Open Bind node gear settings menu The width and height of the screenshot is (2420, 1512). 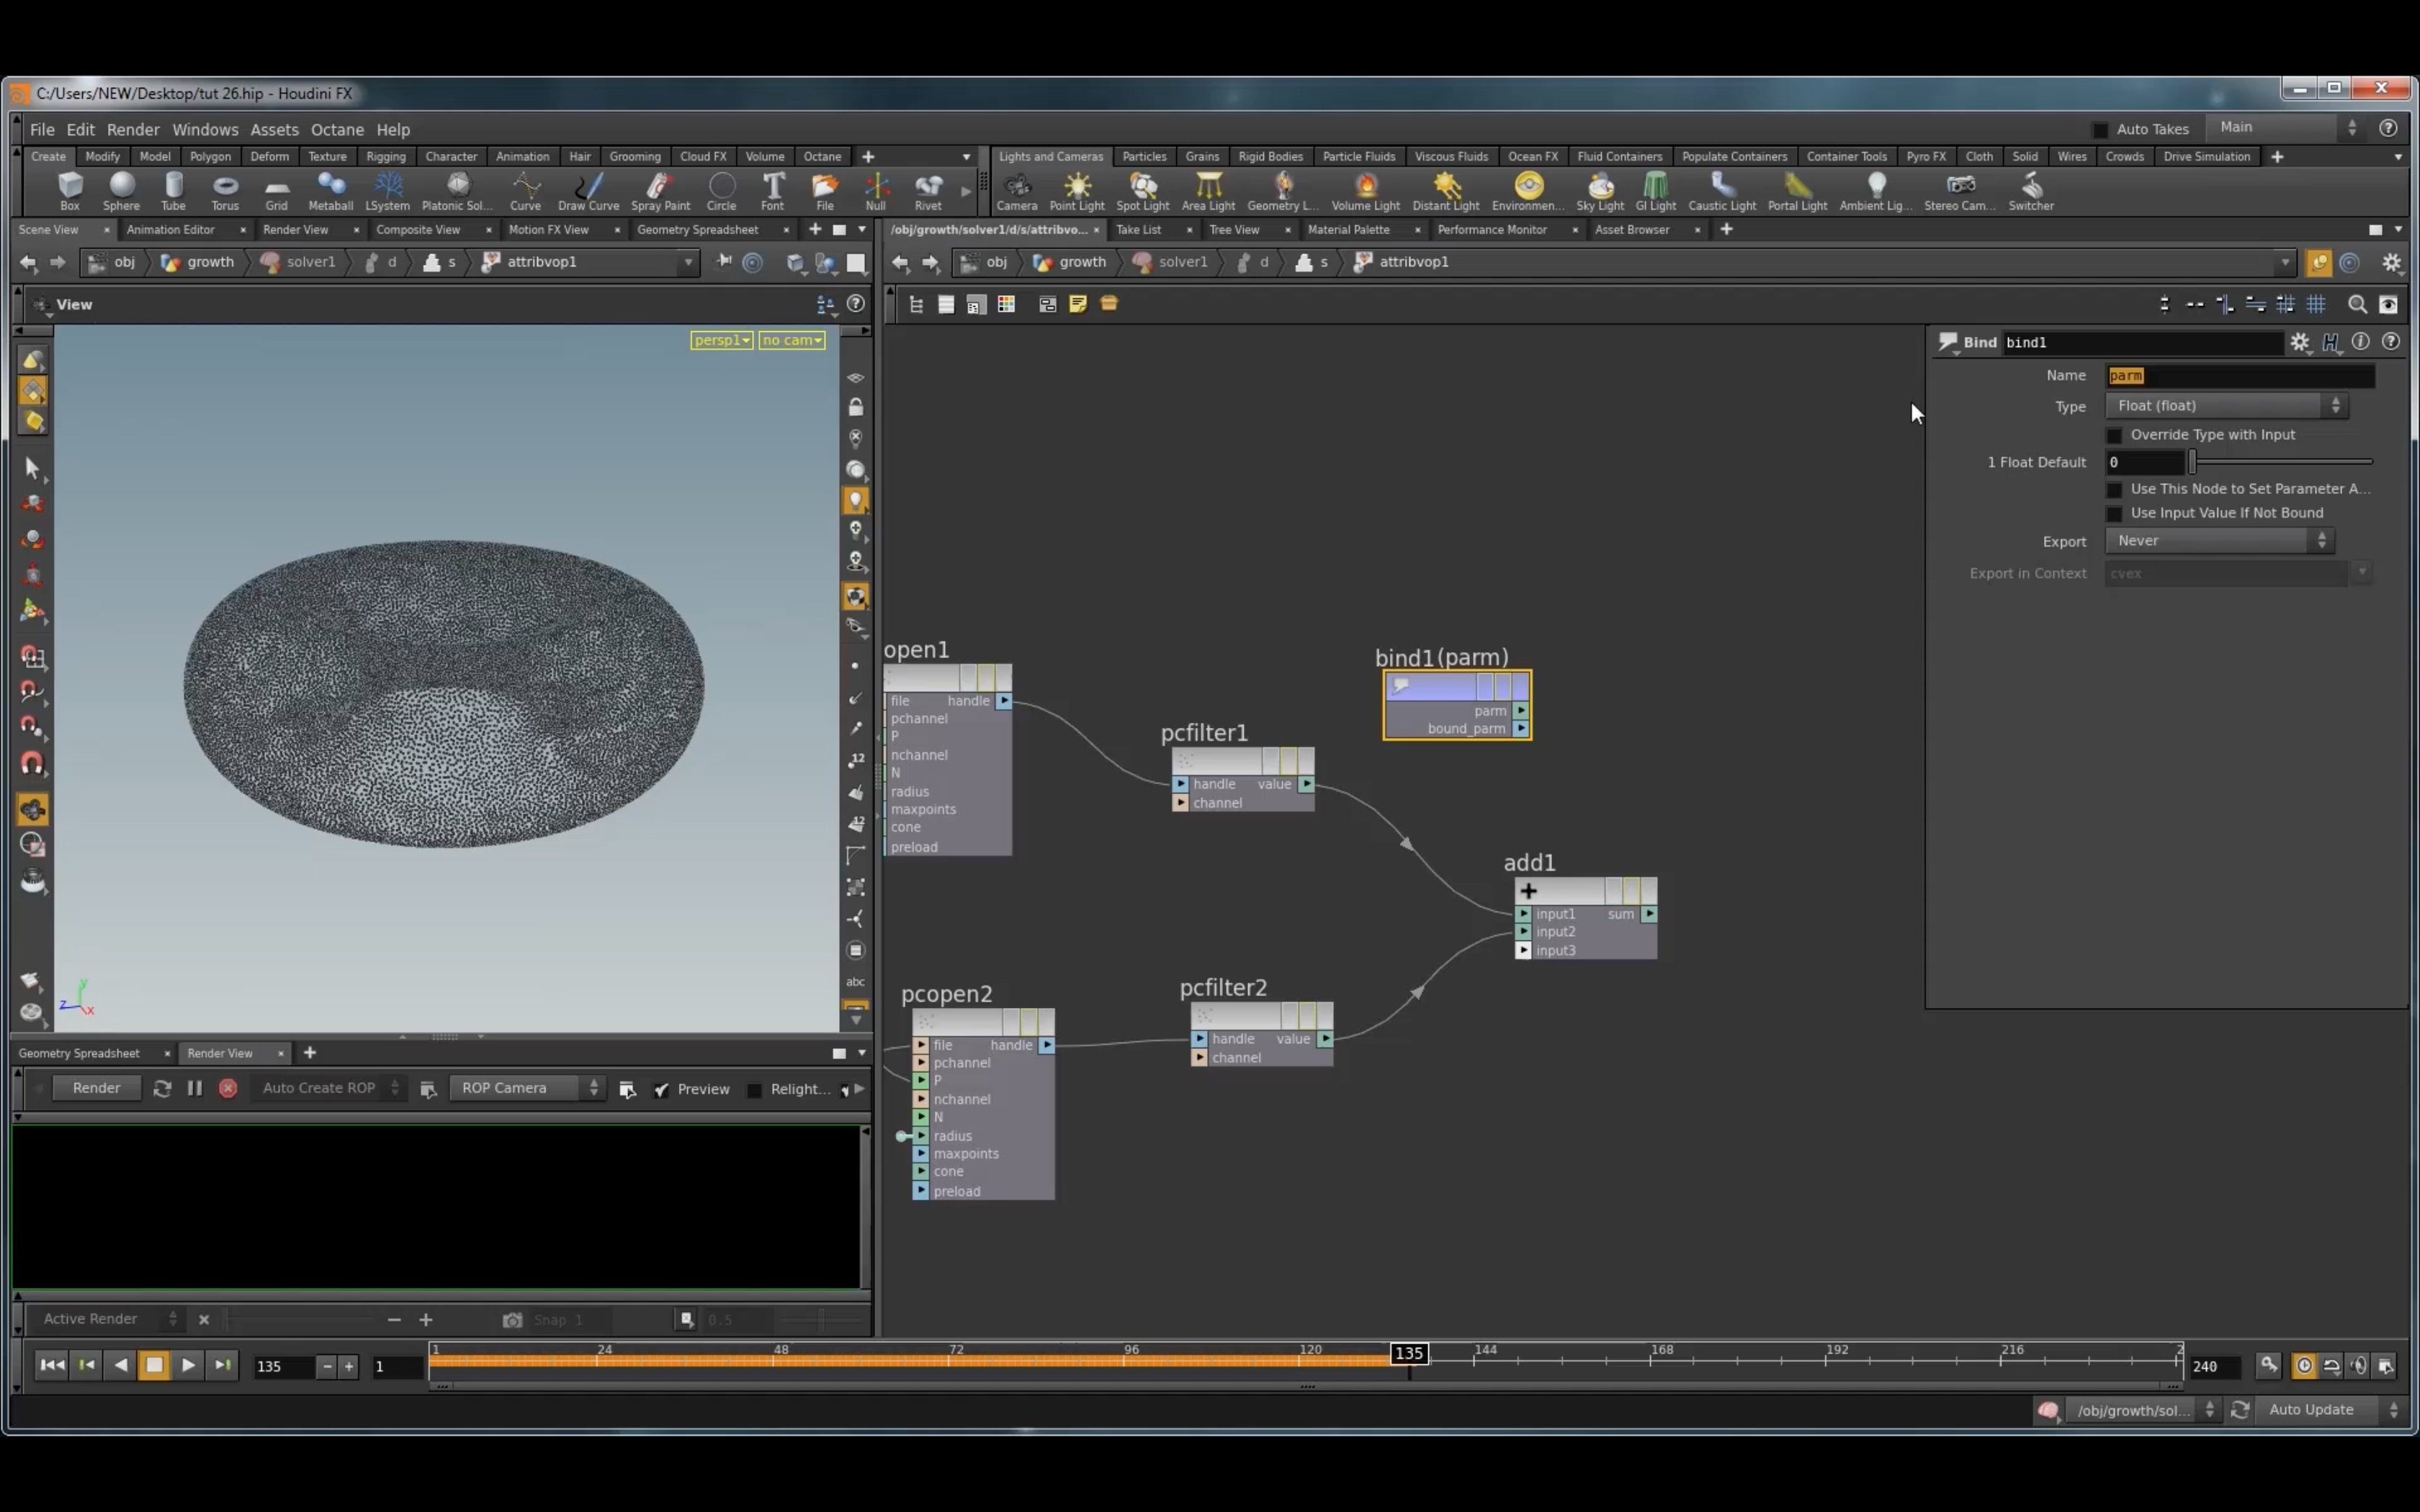point(2300,342)
